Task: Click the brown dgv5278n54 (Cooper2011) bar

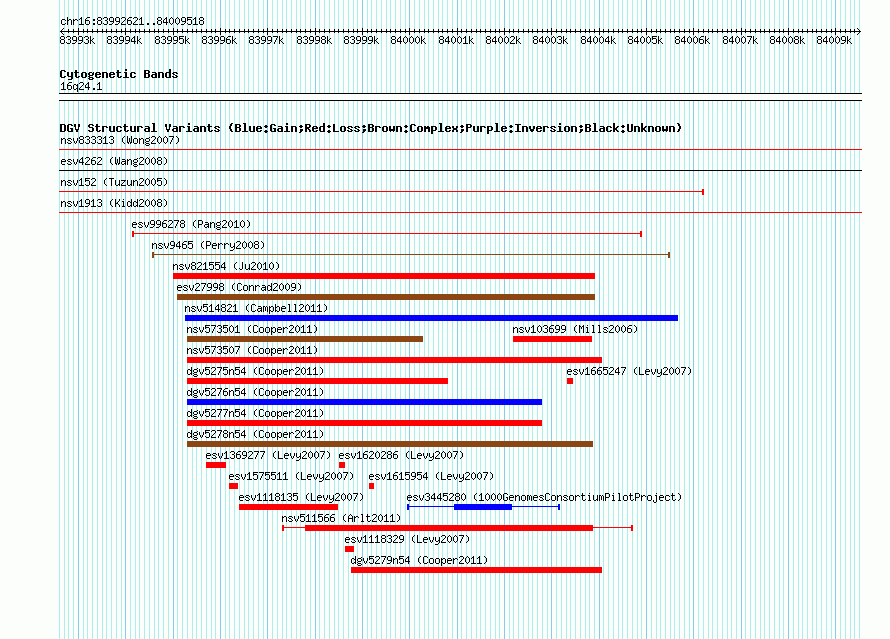Action: pos(390,444)
